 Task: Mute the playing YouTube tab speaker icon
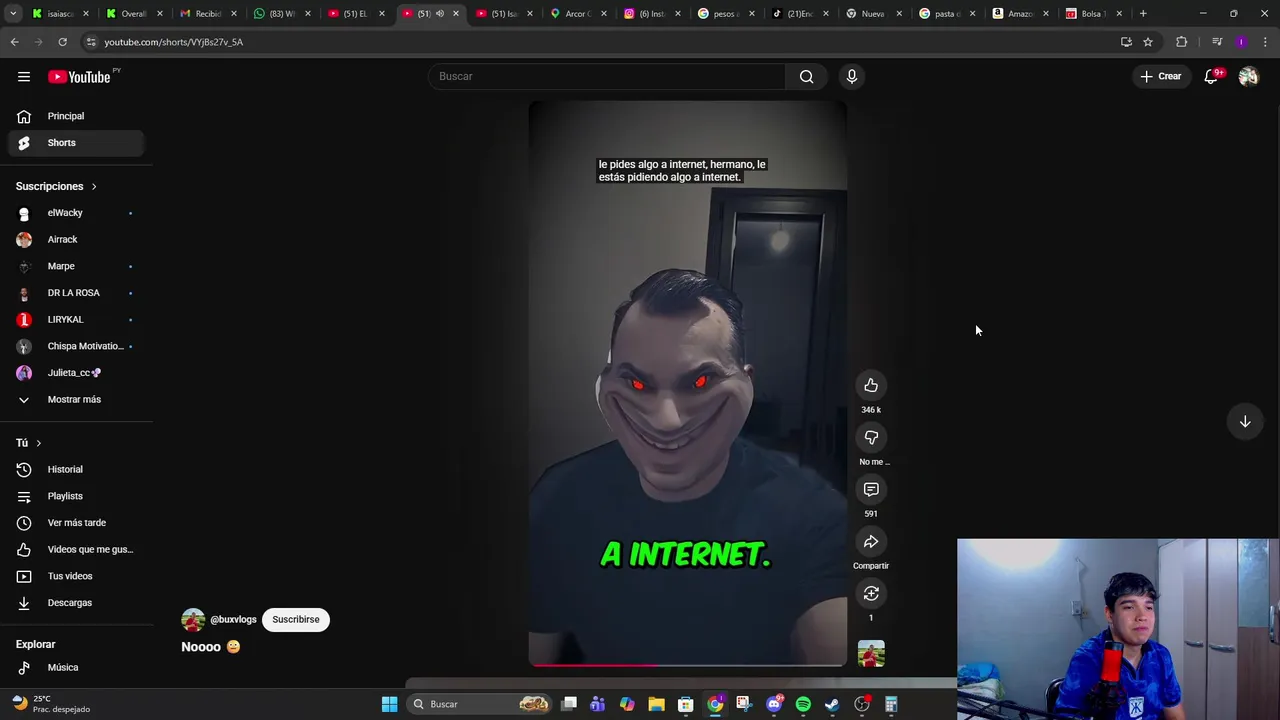click(439, 14)
